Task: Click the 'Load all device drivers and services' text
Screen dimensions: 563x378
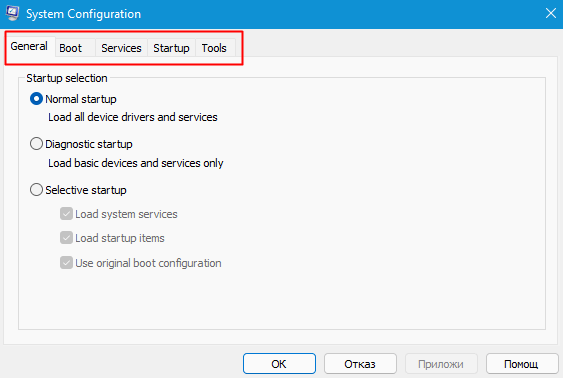Action: (x=133, y=117)
